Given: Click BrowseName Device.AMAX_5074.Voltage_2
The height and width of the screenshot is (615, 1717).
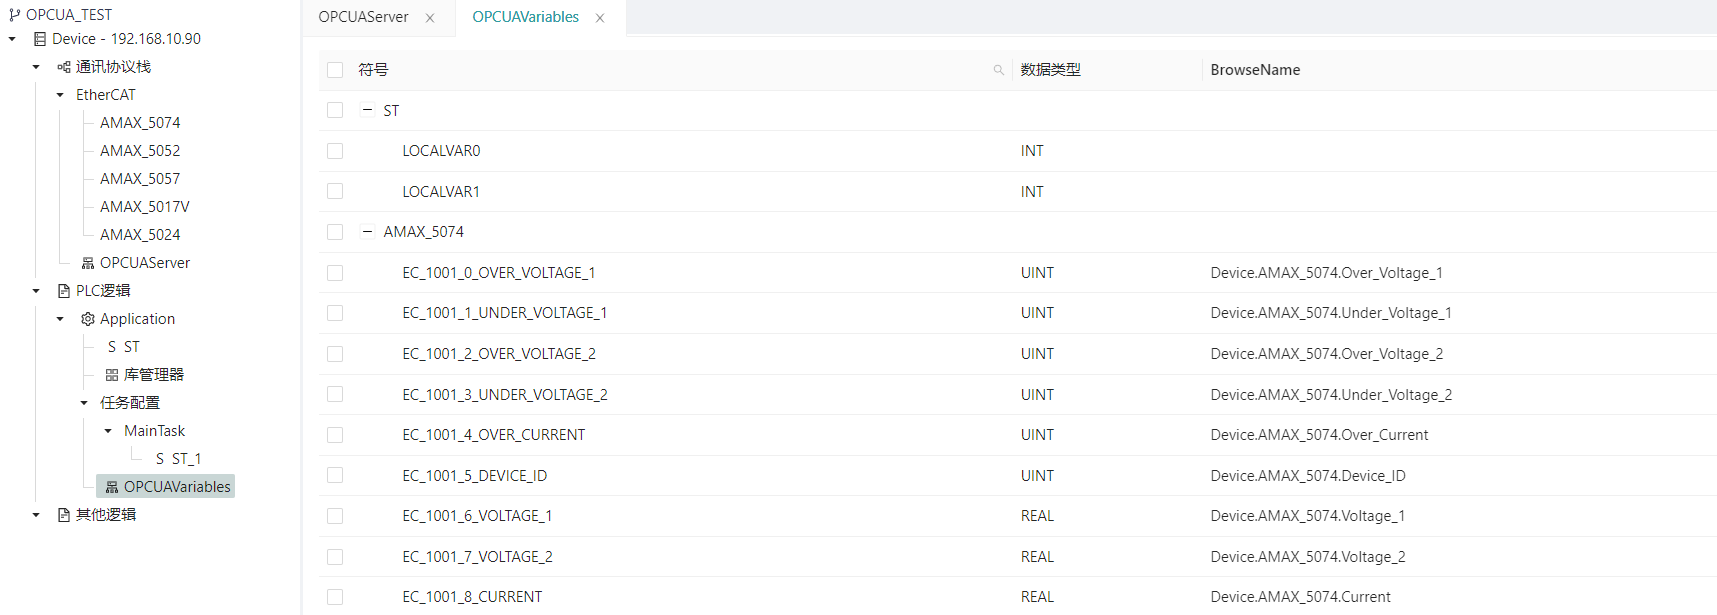Looking at the screenshot, I should point(1308,557).
